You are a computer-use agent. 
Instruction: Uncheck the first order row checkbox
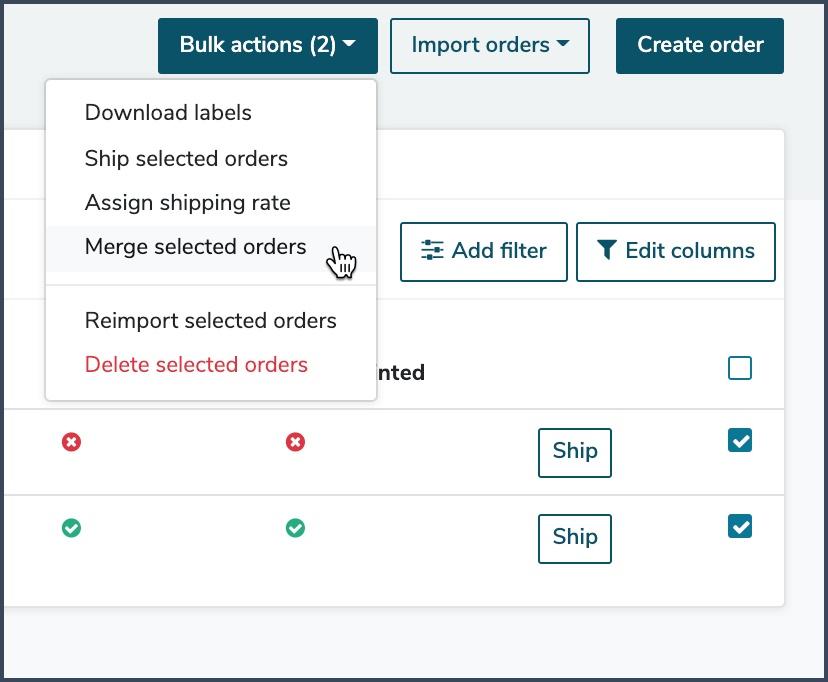click(739, 440)
